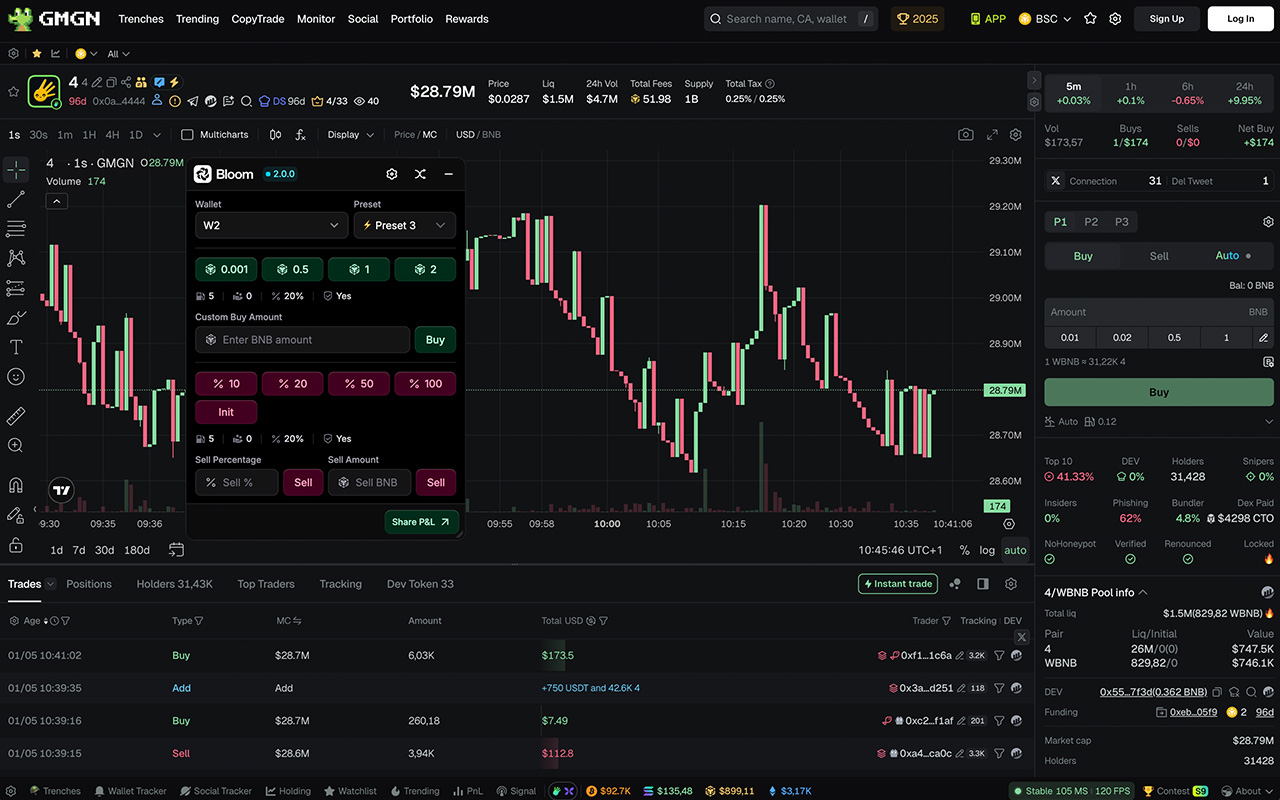Select the Sell tab in trade panel
1280x800 pixels.
[1159, 256]
